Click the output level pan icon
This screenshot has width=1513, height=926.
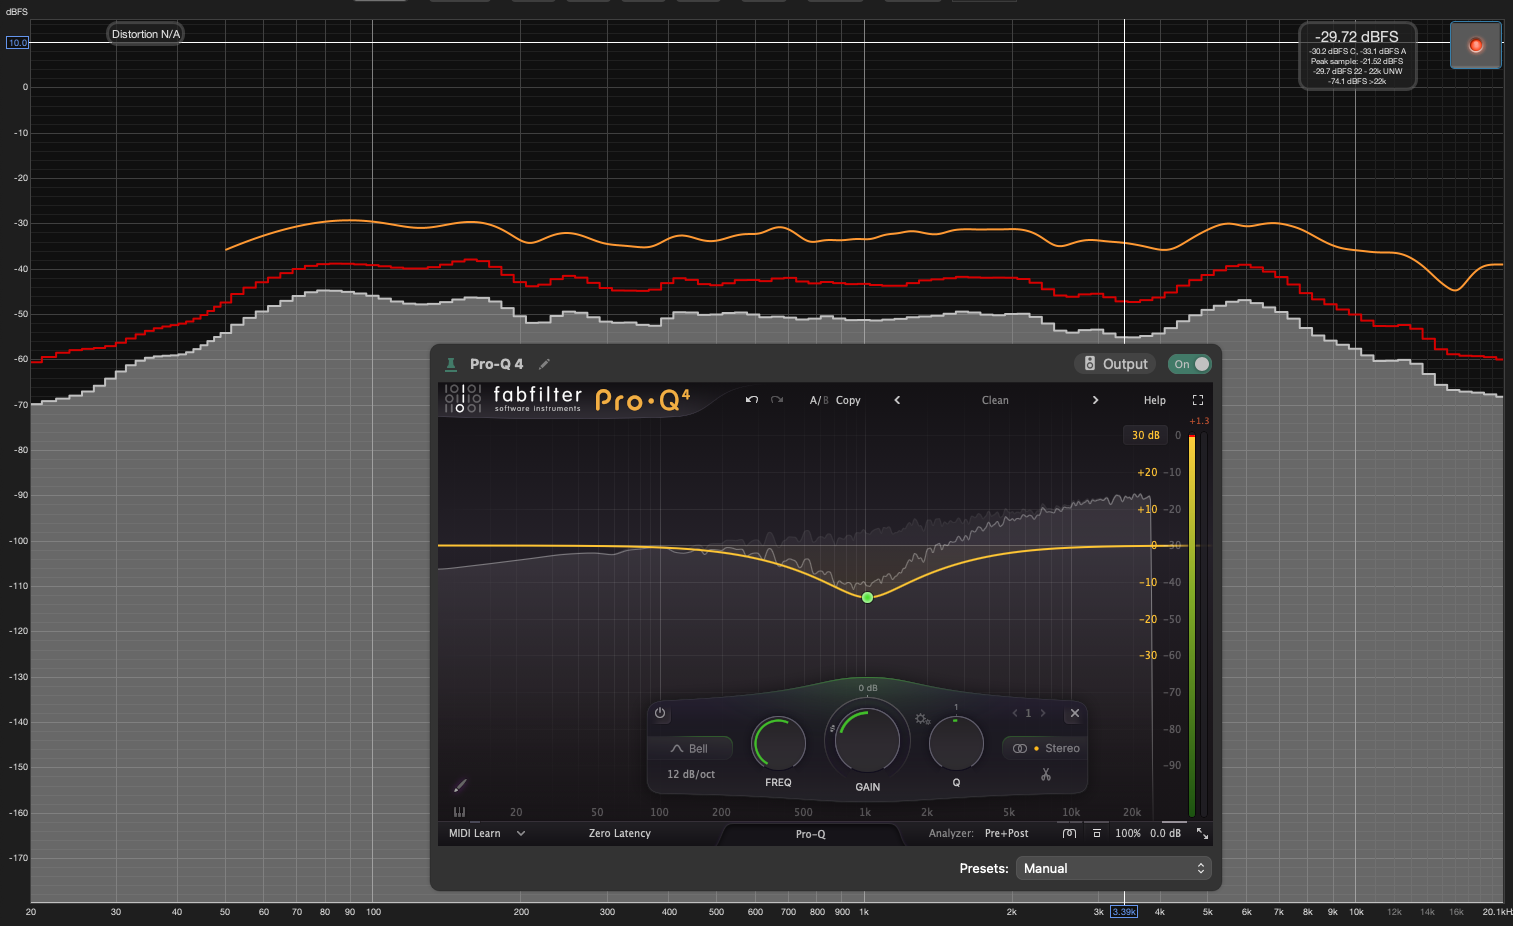point(1097,833)
